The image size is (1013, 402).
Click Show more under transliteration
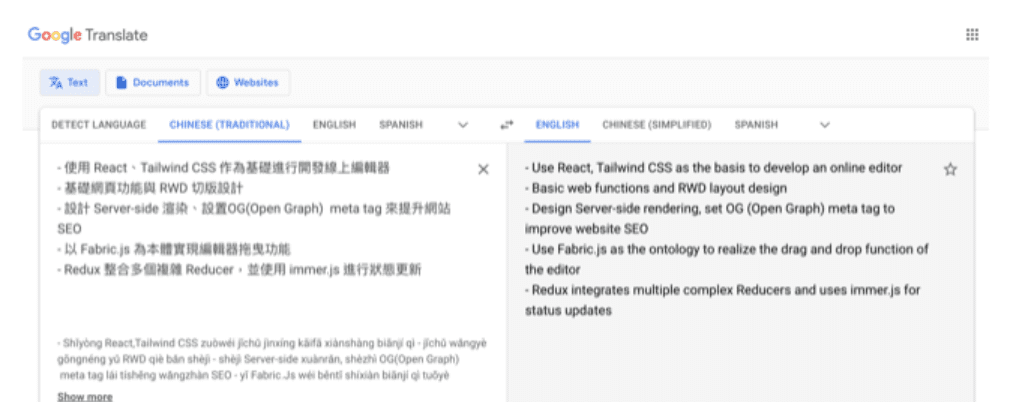[85, 397]
